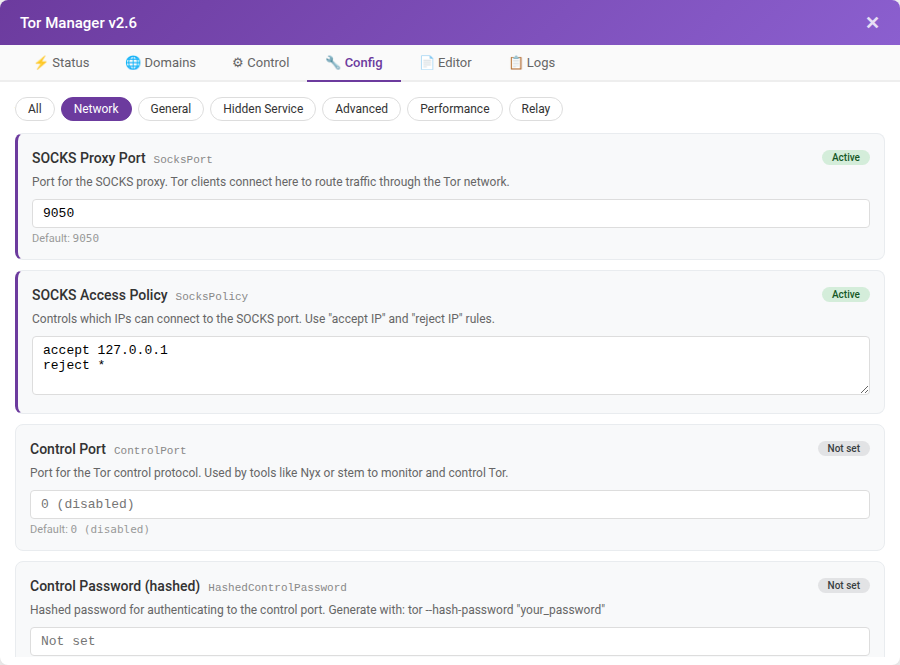Select the Config tab
This screenshot has height=665, width=900.
[354, 63]
